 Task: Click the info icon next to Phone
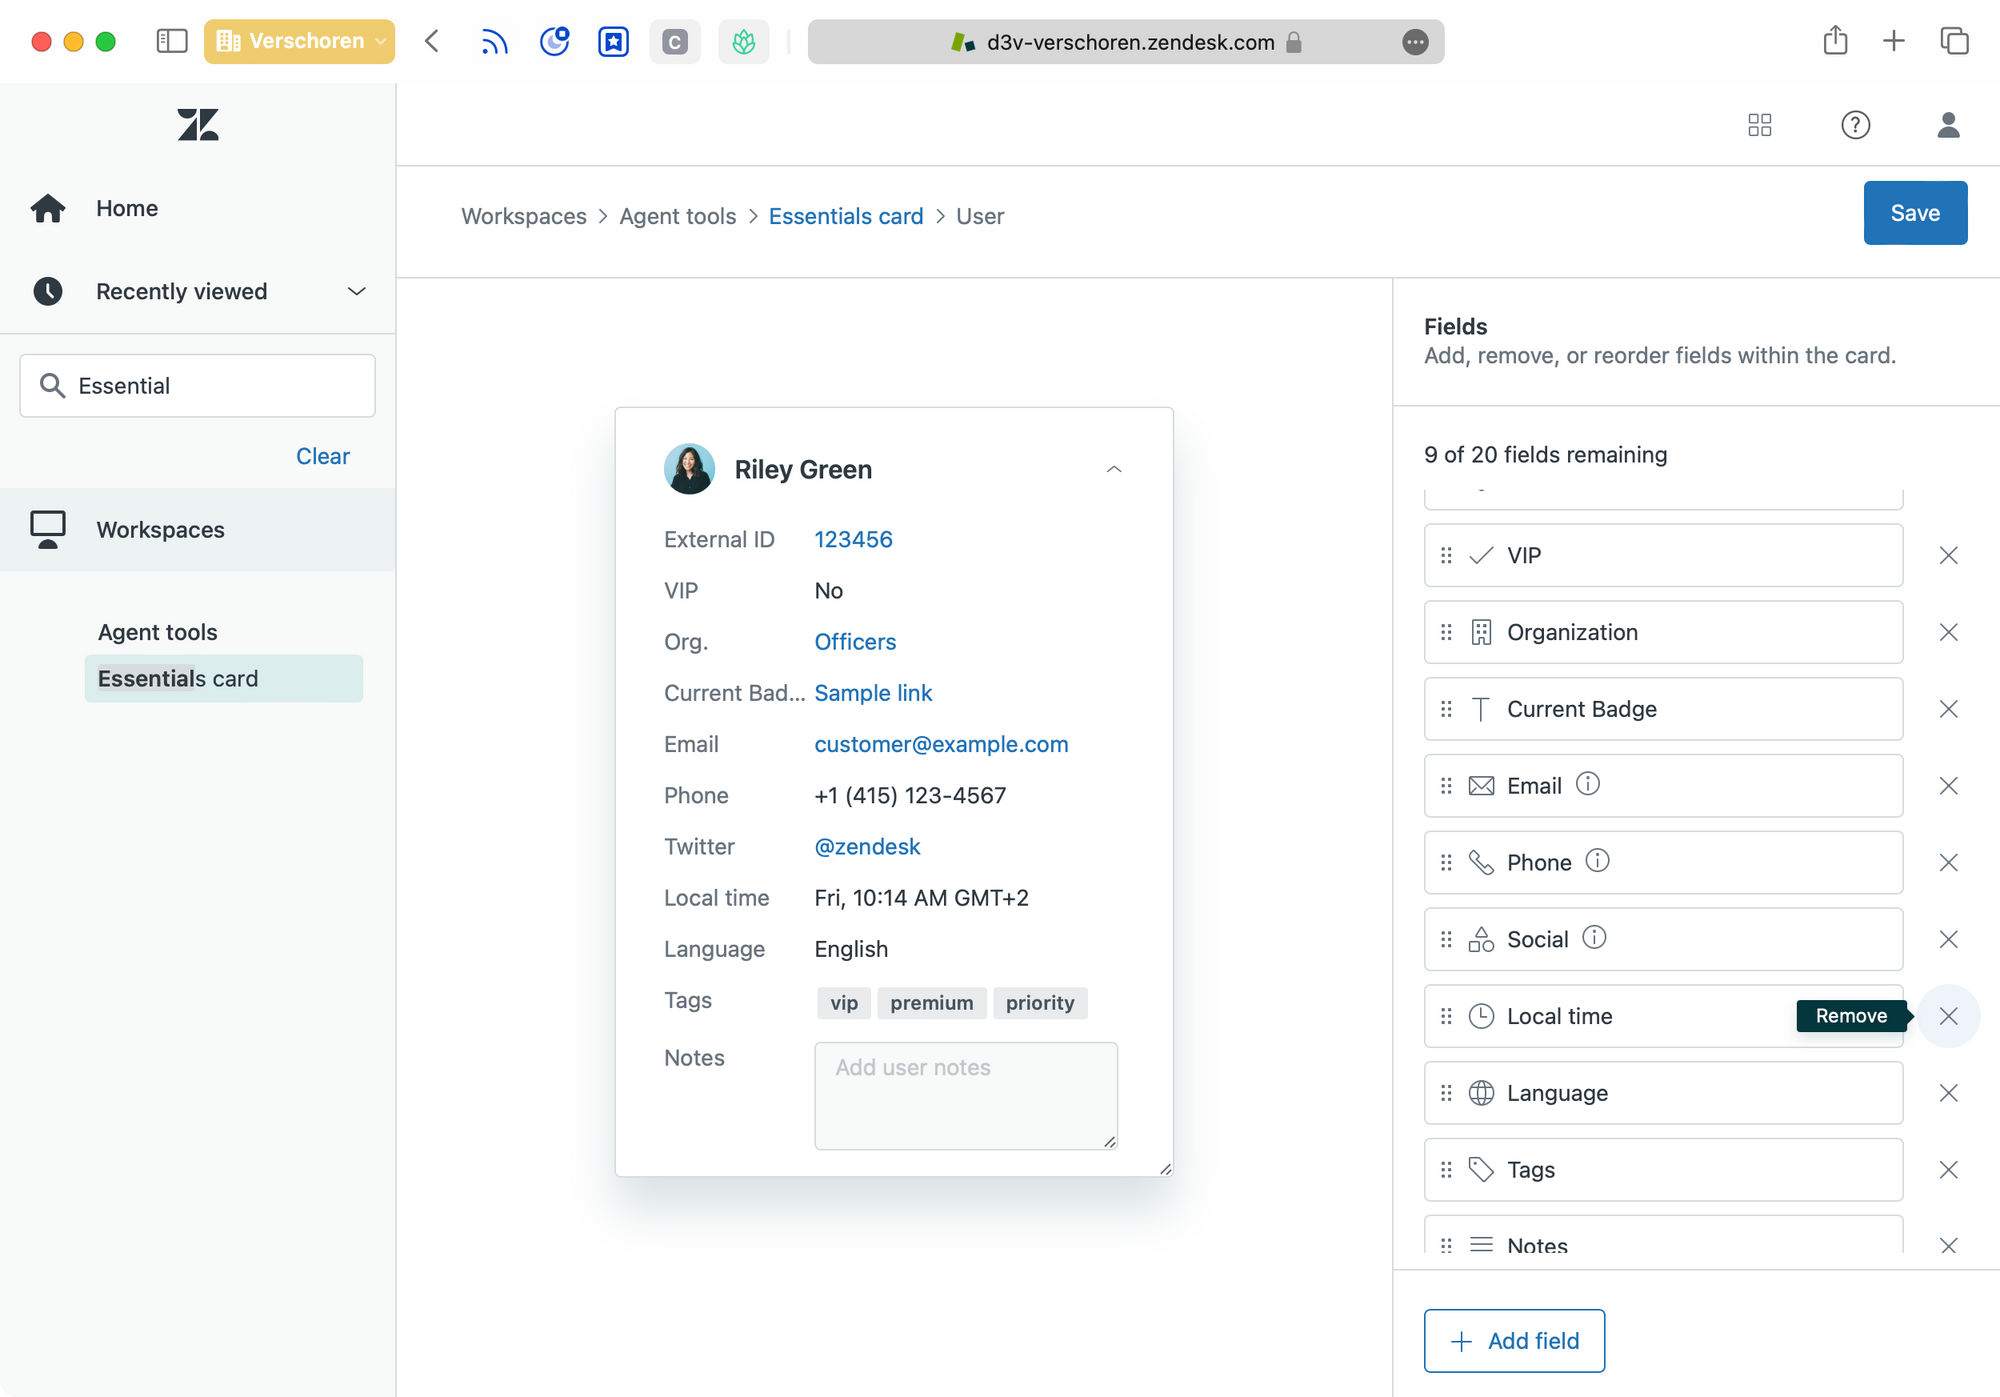pyautogui.click(x=1598, y=860)
